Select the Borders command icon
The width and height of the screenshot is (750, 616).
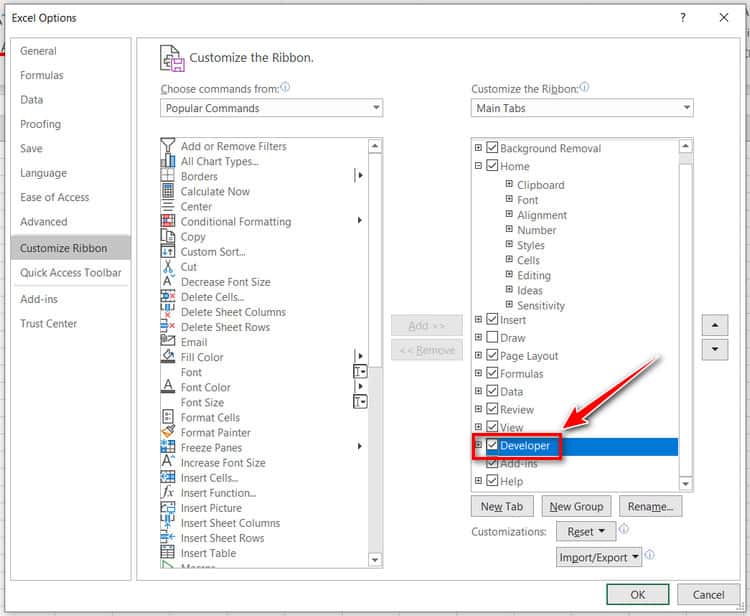[x=168, y=177]
